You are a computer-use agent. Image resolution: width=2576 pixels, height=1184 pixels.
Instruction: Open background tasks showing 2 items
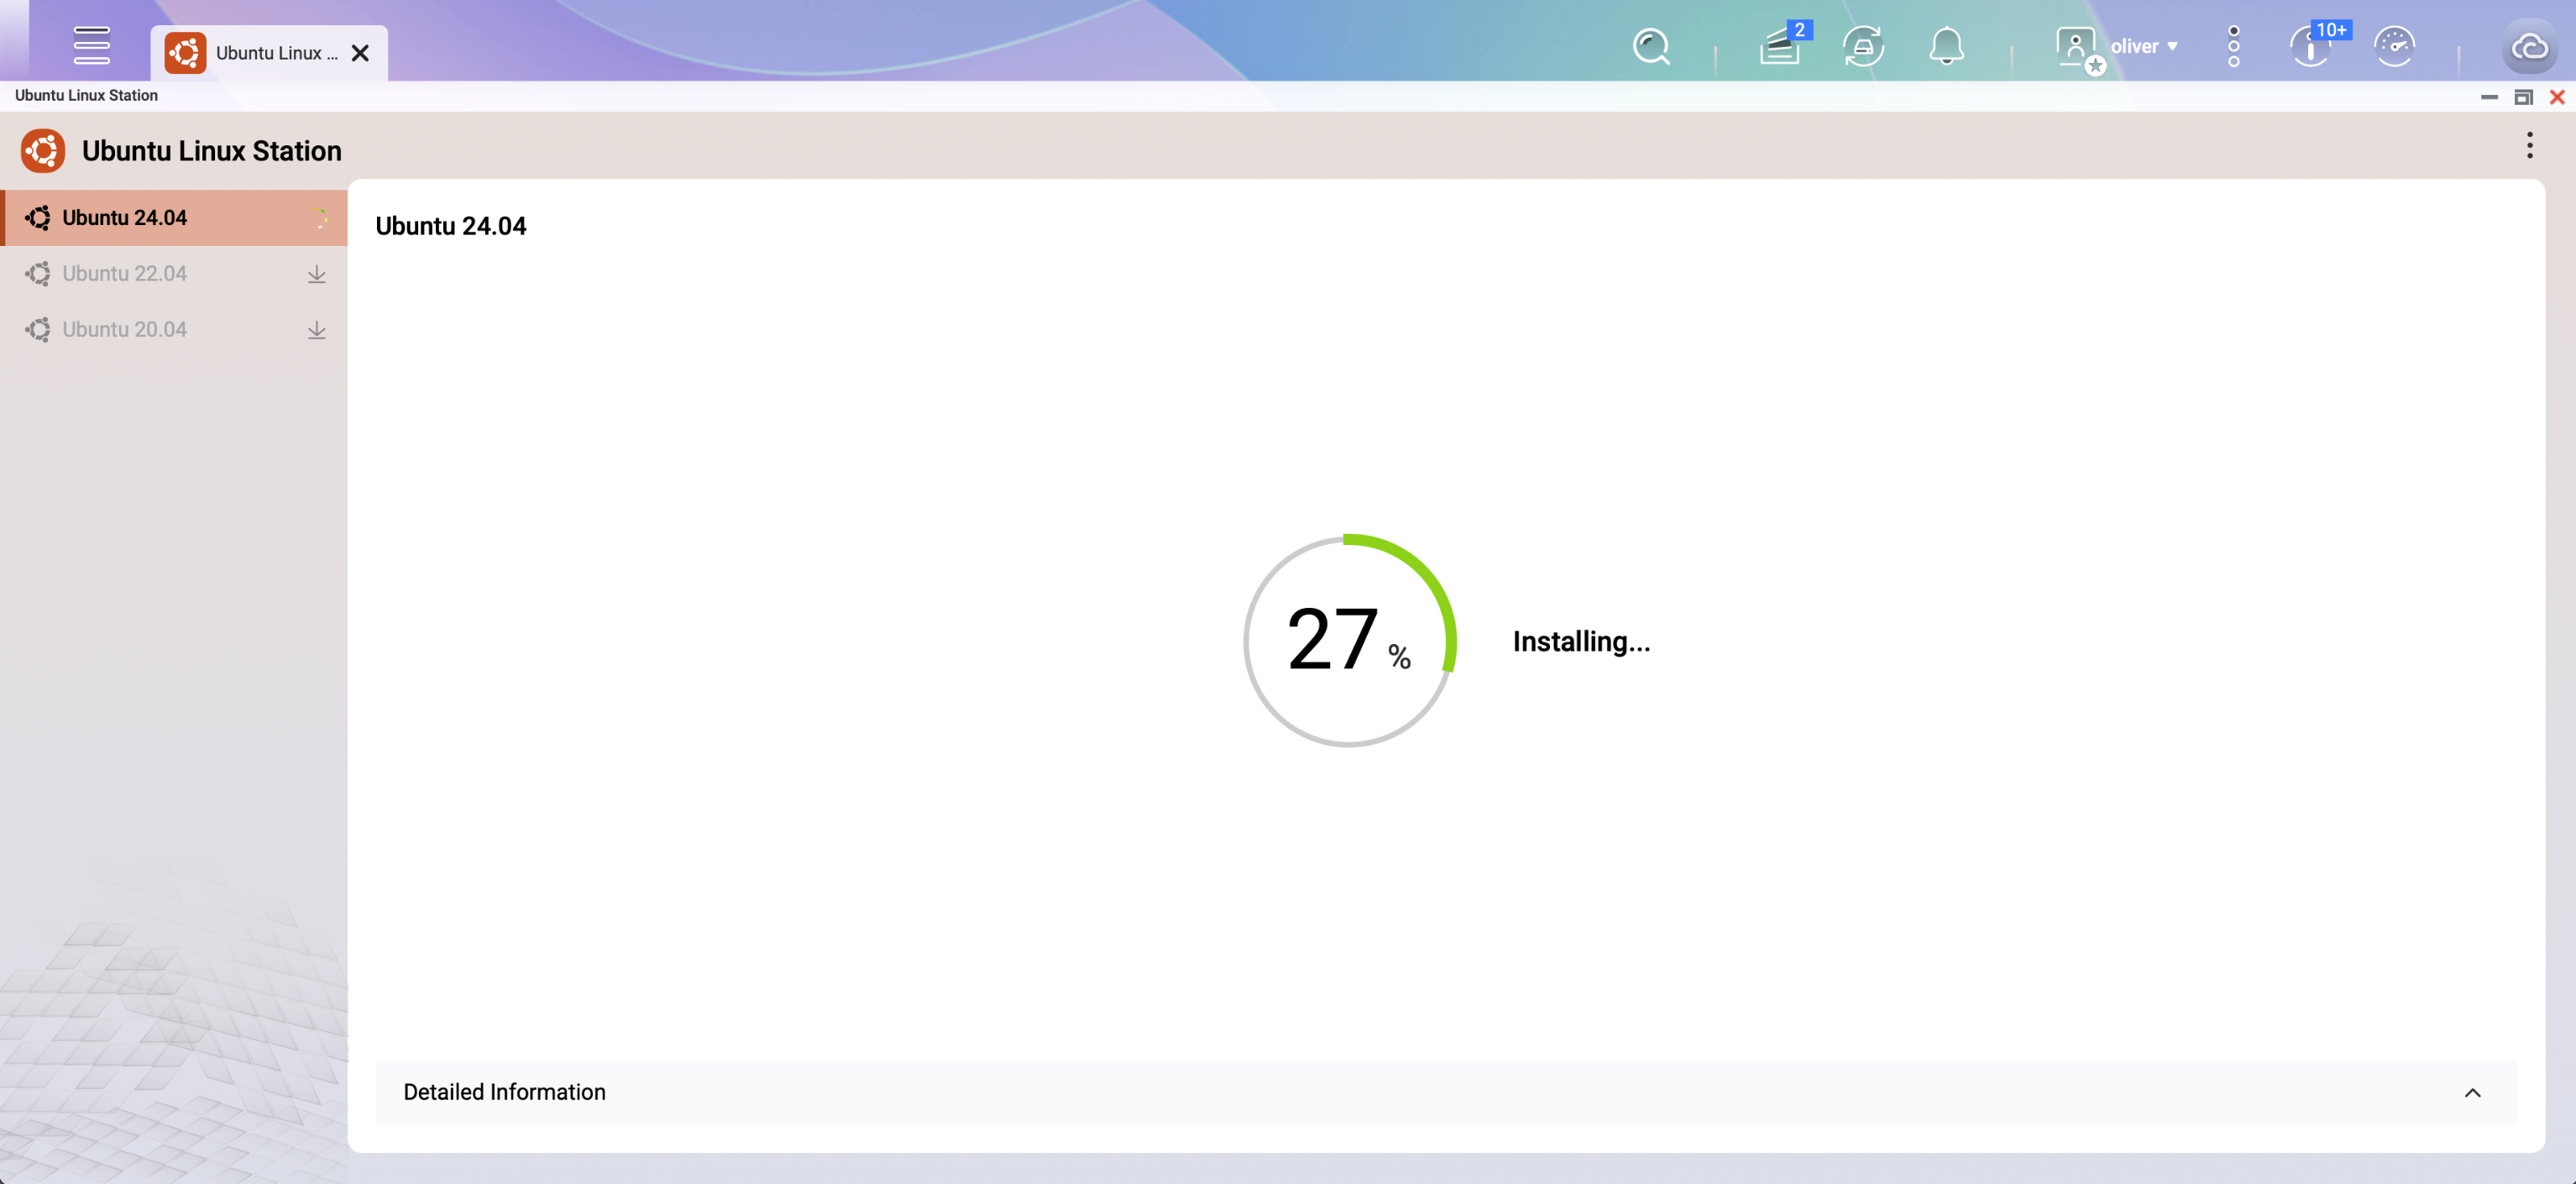tap(1782, 46)
